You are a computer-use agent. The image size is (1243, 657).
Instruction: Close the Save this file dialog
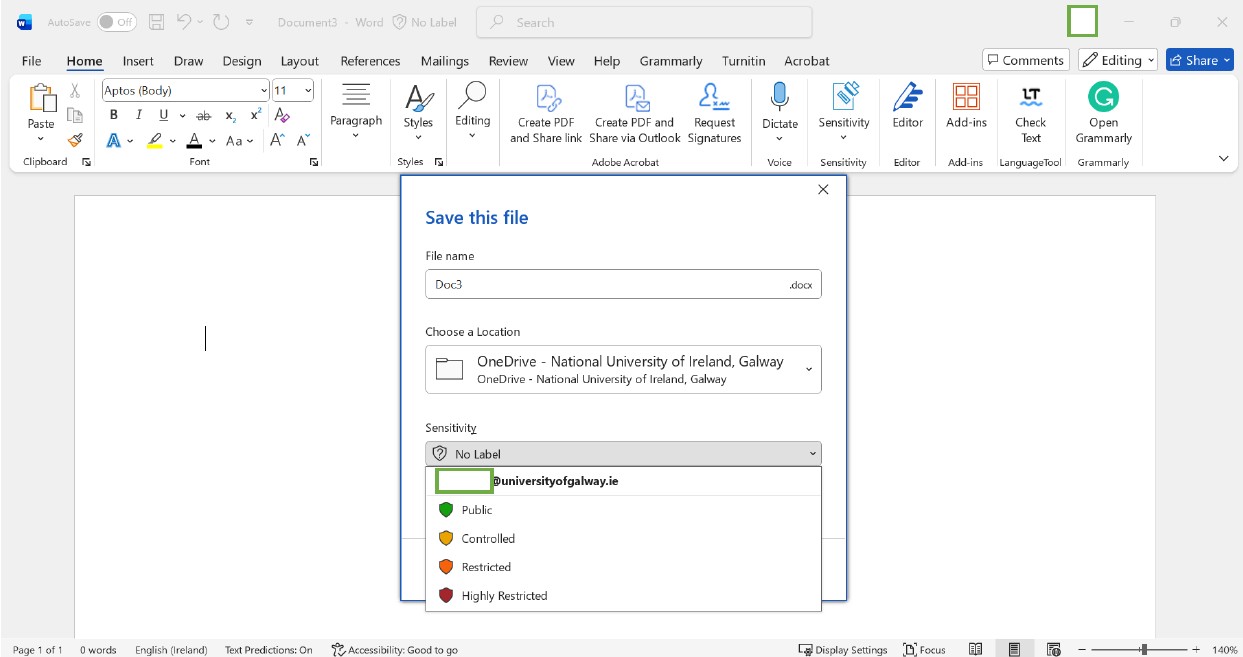[823, 190]
